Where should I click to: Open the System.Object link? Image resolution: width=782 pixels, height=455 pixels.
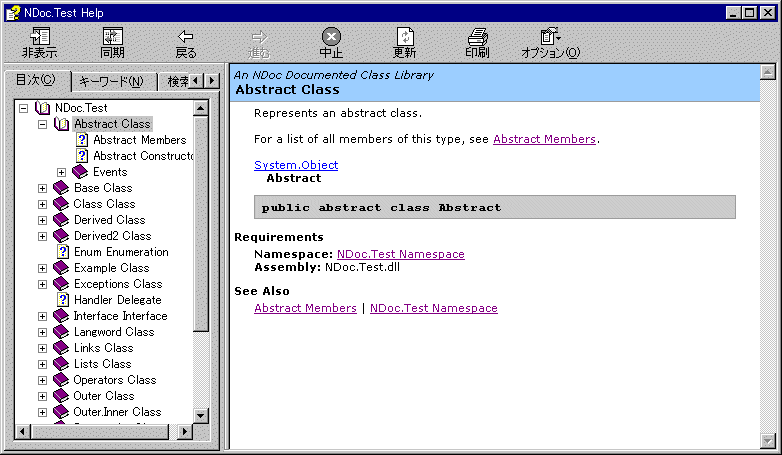[x=296, y=165]
